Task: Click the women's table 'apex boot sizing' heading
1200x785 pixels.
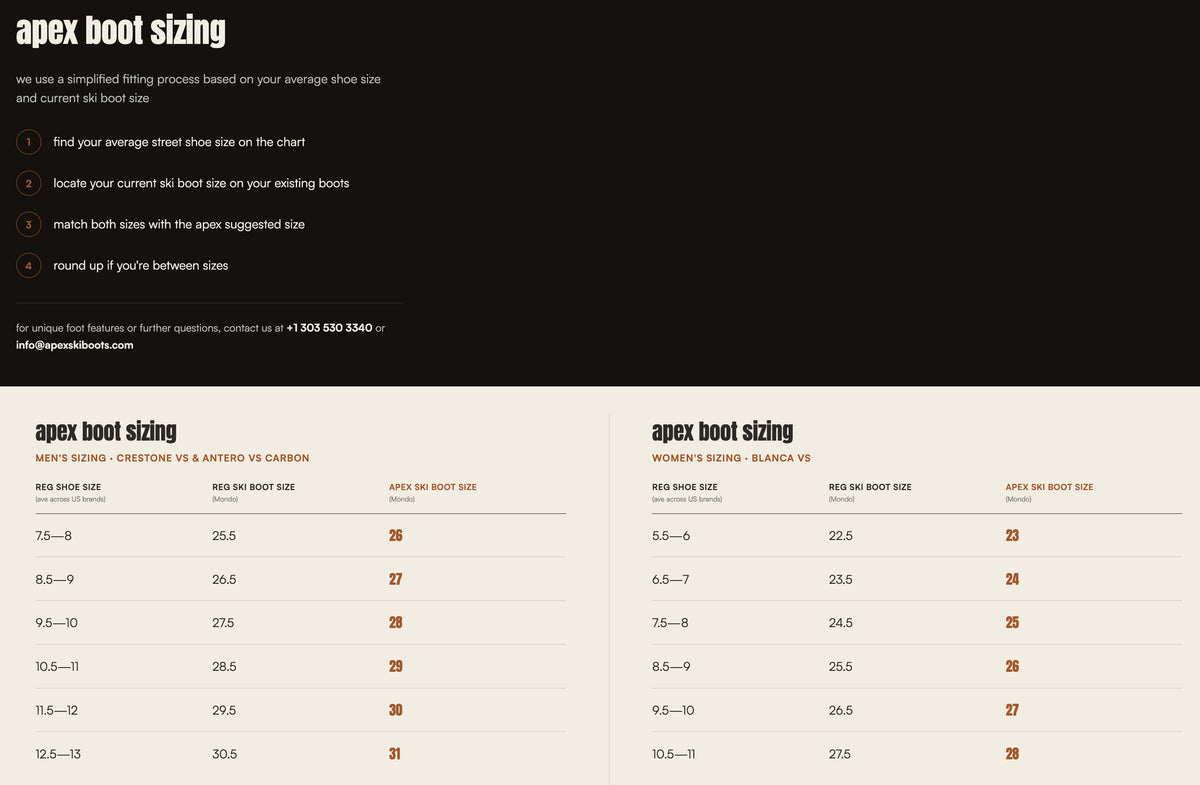Action: (x=722, y=431)
